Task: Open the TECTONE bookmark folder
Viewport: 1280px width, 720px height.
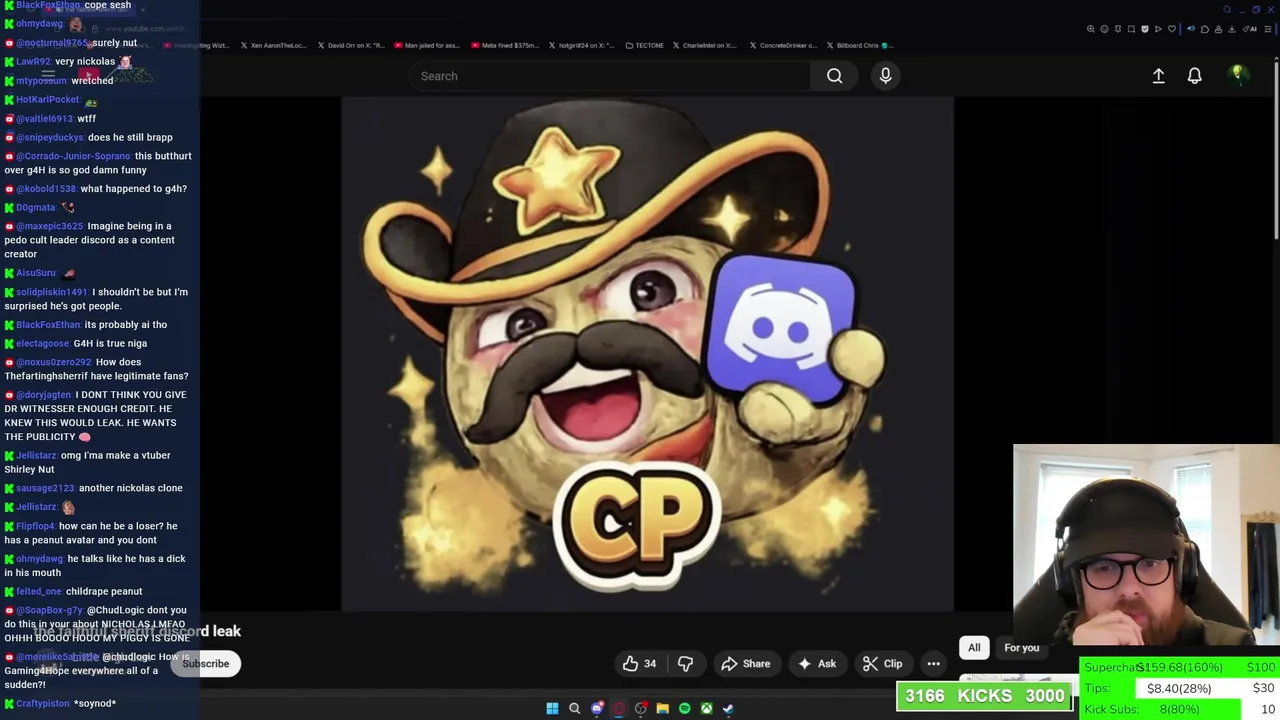Action: [x=644, y=45]
